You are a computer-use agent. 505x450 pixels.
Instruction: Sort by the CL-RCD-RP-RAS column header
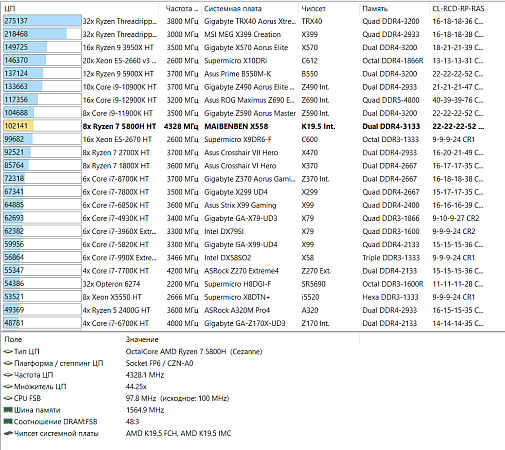[x=458, y=8]
